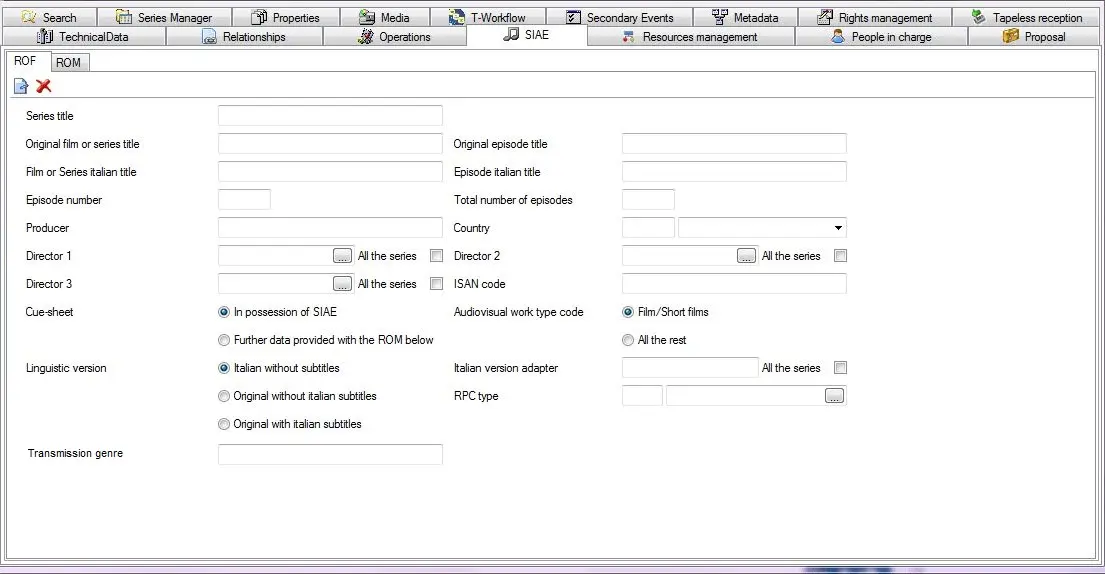Select the ROM sub-tab
The image size is (1105, 574).
coord(68,62)
